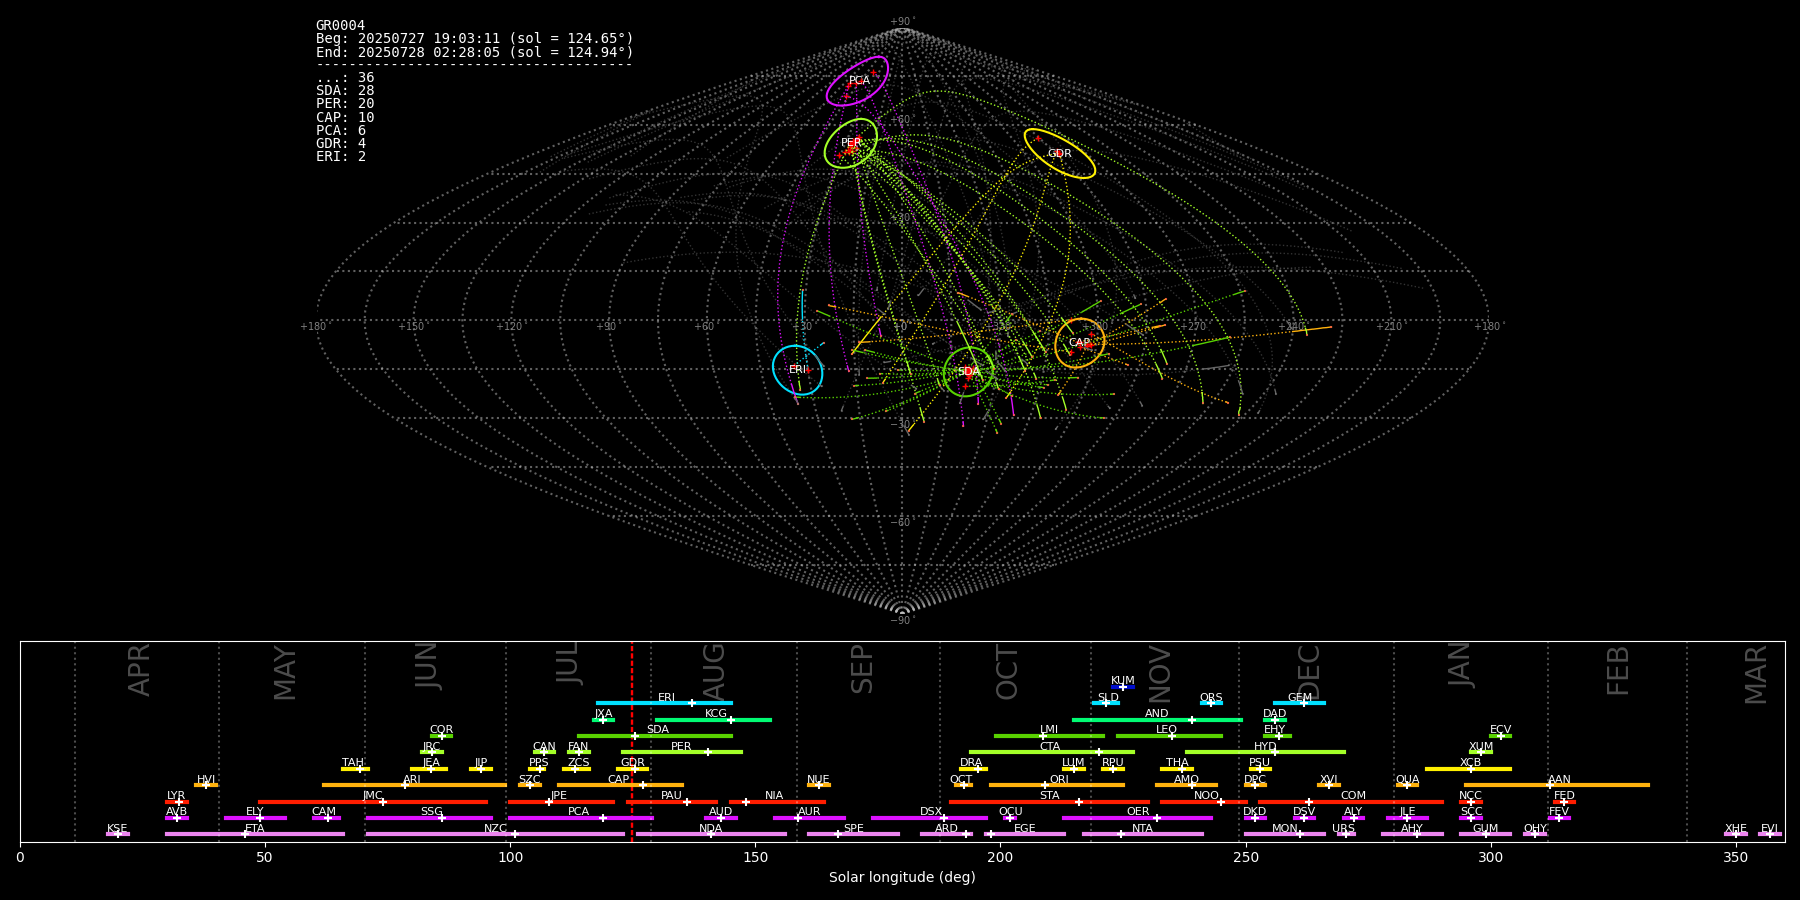Click the magenta PCA bar in timeline
This screenshot has width=1800, height=900.
tap(580, 818)
